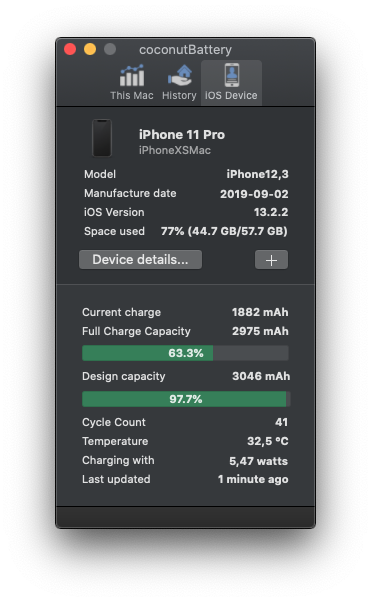Click the iPhone 11 Pro device image
This screenshot has height=602, width=371.
point(102,138)
